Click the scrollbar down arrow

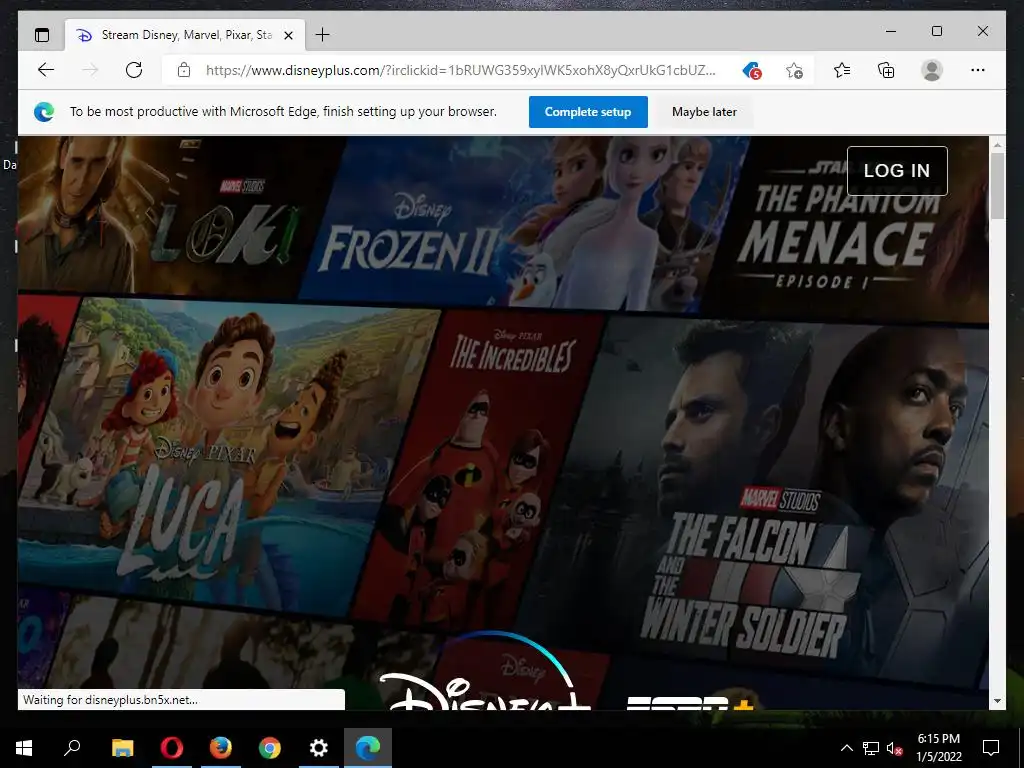point(997,701)
